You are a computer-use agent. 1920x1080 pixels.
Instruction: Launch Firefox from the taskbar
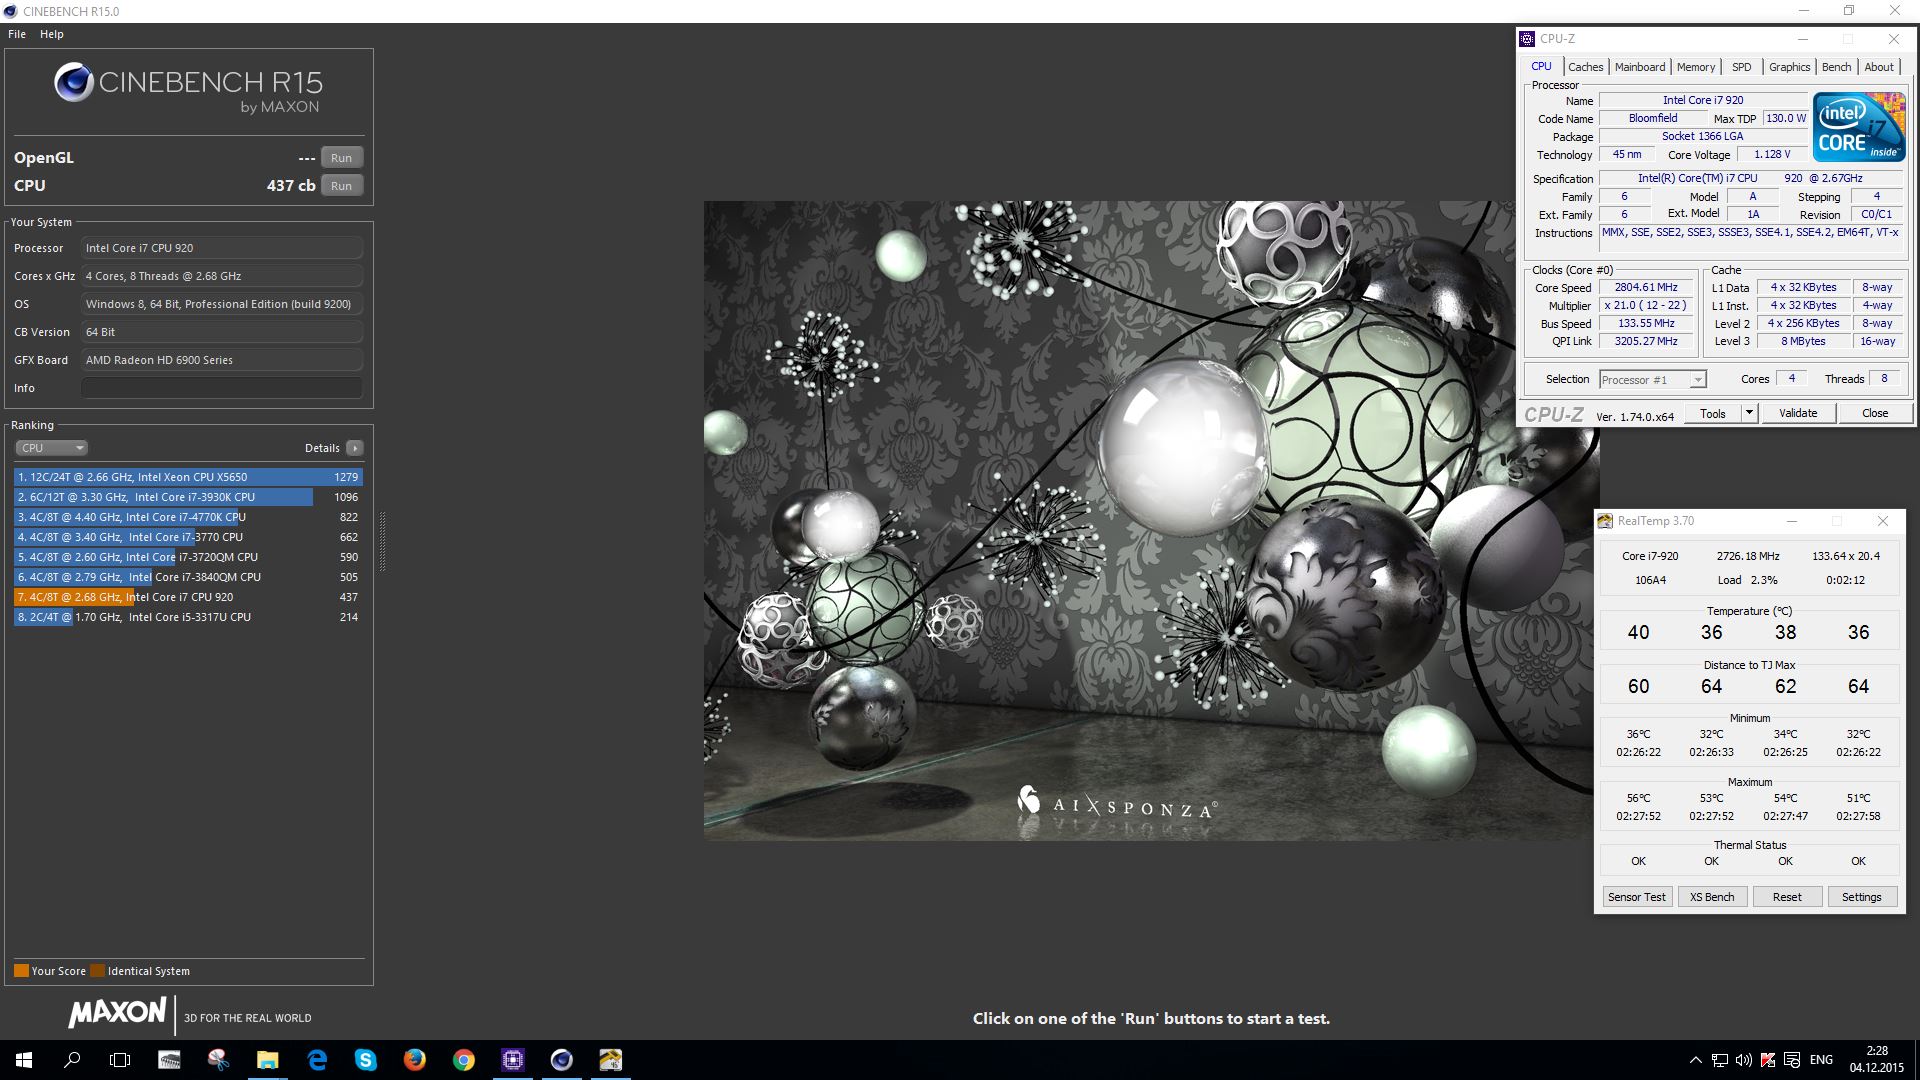point(415,1060)
